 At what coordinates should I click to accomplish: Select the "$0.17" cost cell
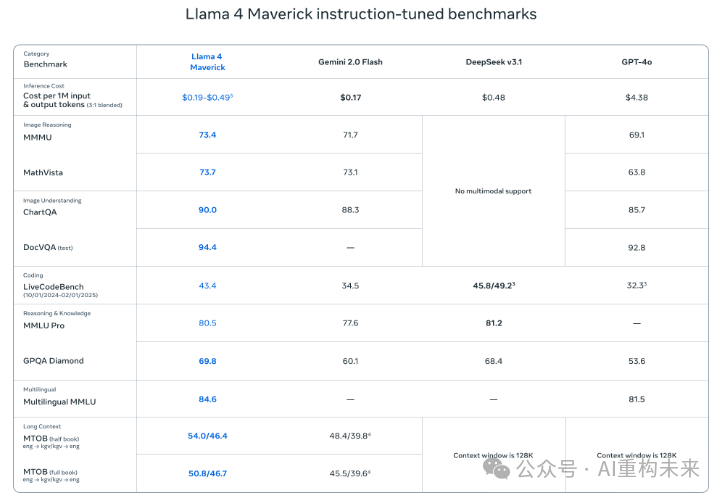350,97
